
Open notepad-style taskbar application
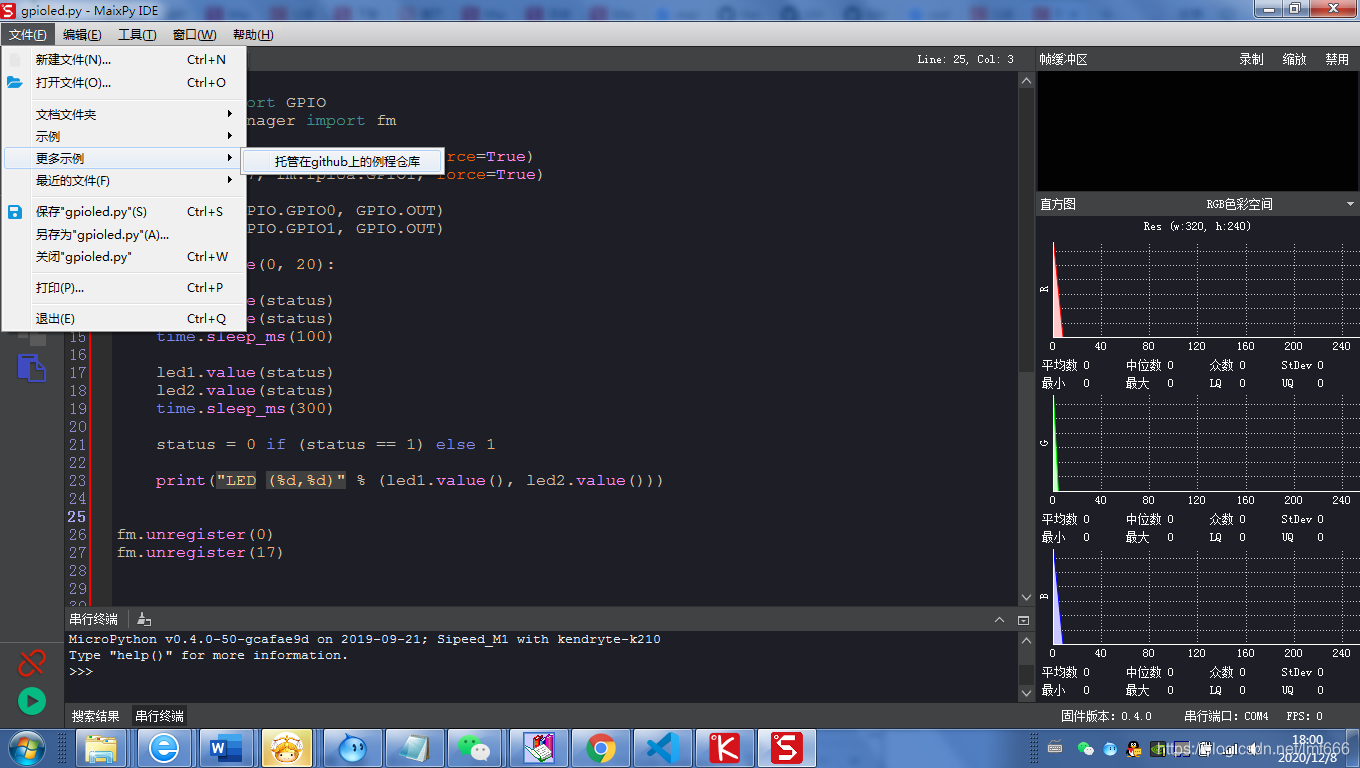pos(413,748)
